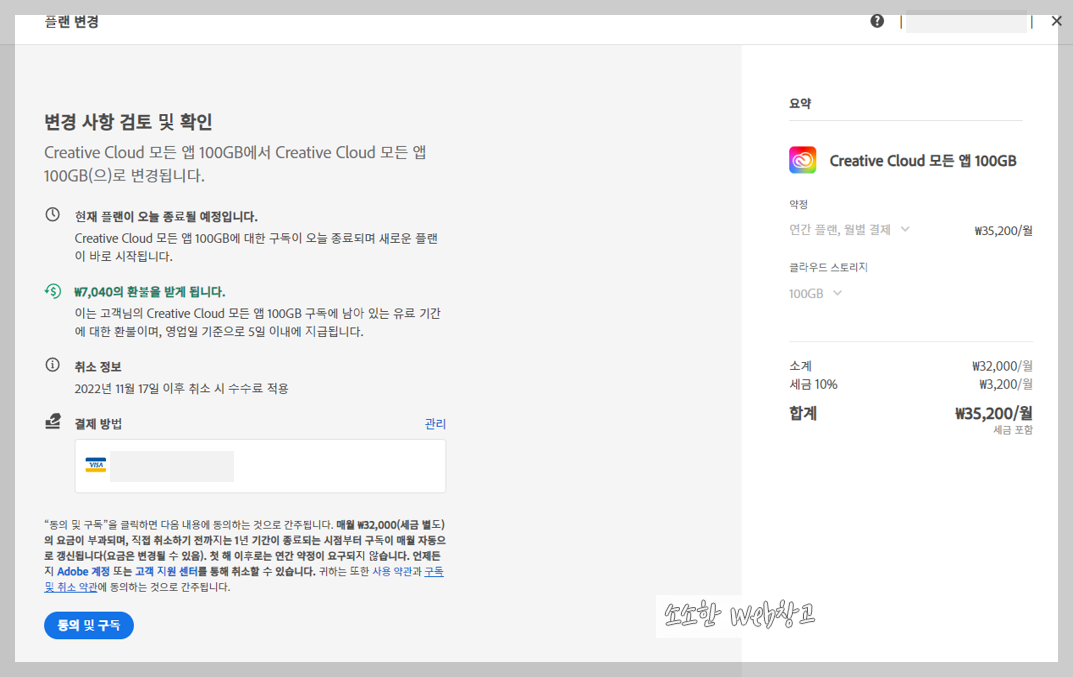Click the ₩35,200/월 price beside 약정 dropdown
The image size is (1073, 677).
[x=1003, y=231]
